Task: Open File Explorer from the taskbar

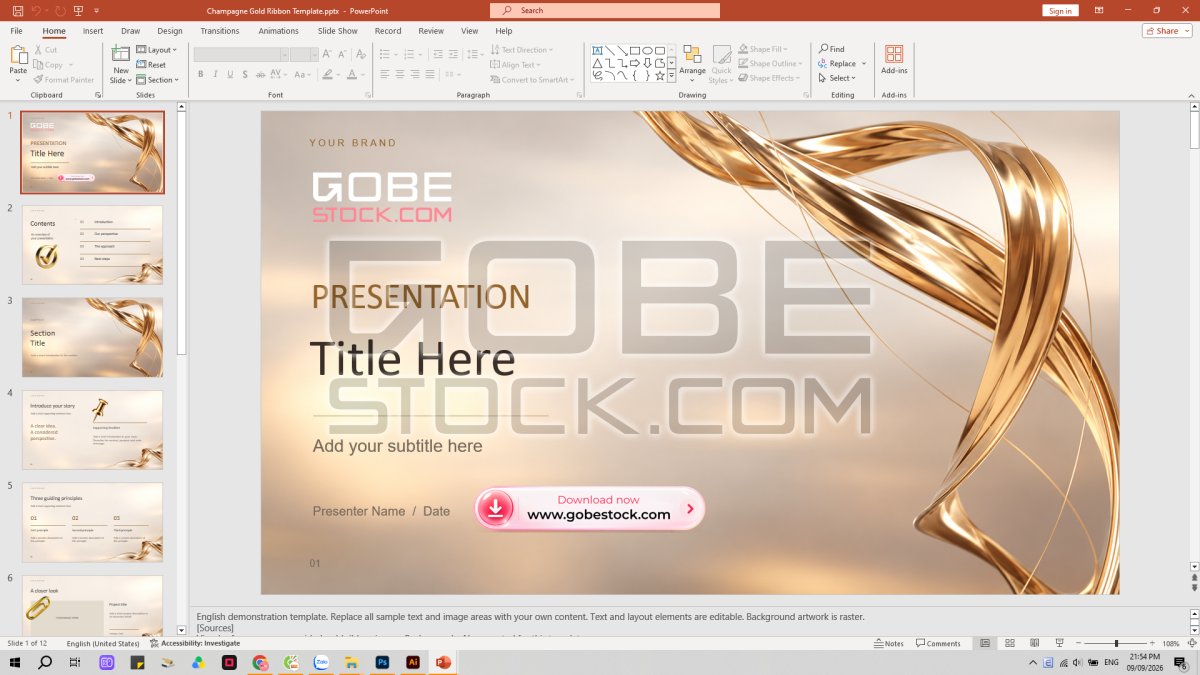Action: 351,662
